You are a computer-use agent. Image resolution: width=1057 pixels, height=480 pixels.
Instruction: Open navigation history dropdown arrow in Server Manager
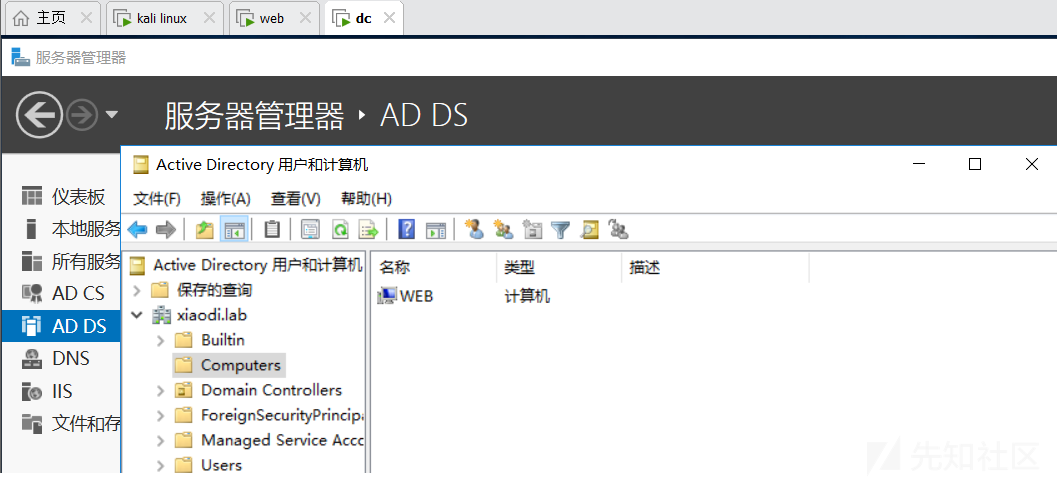[x=111, y=115]
